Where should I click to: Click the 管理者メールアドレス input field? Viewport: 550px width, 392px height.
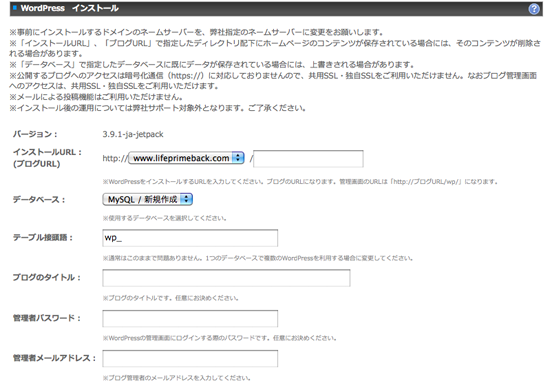(x=190, y=359)
